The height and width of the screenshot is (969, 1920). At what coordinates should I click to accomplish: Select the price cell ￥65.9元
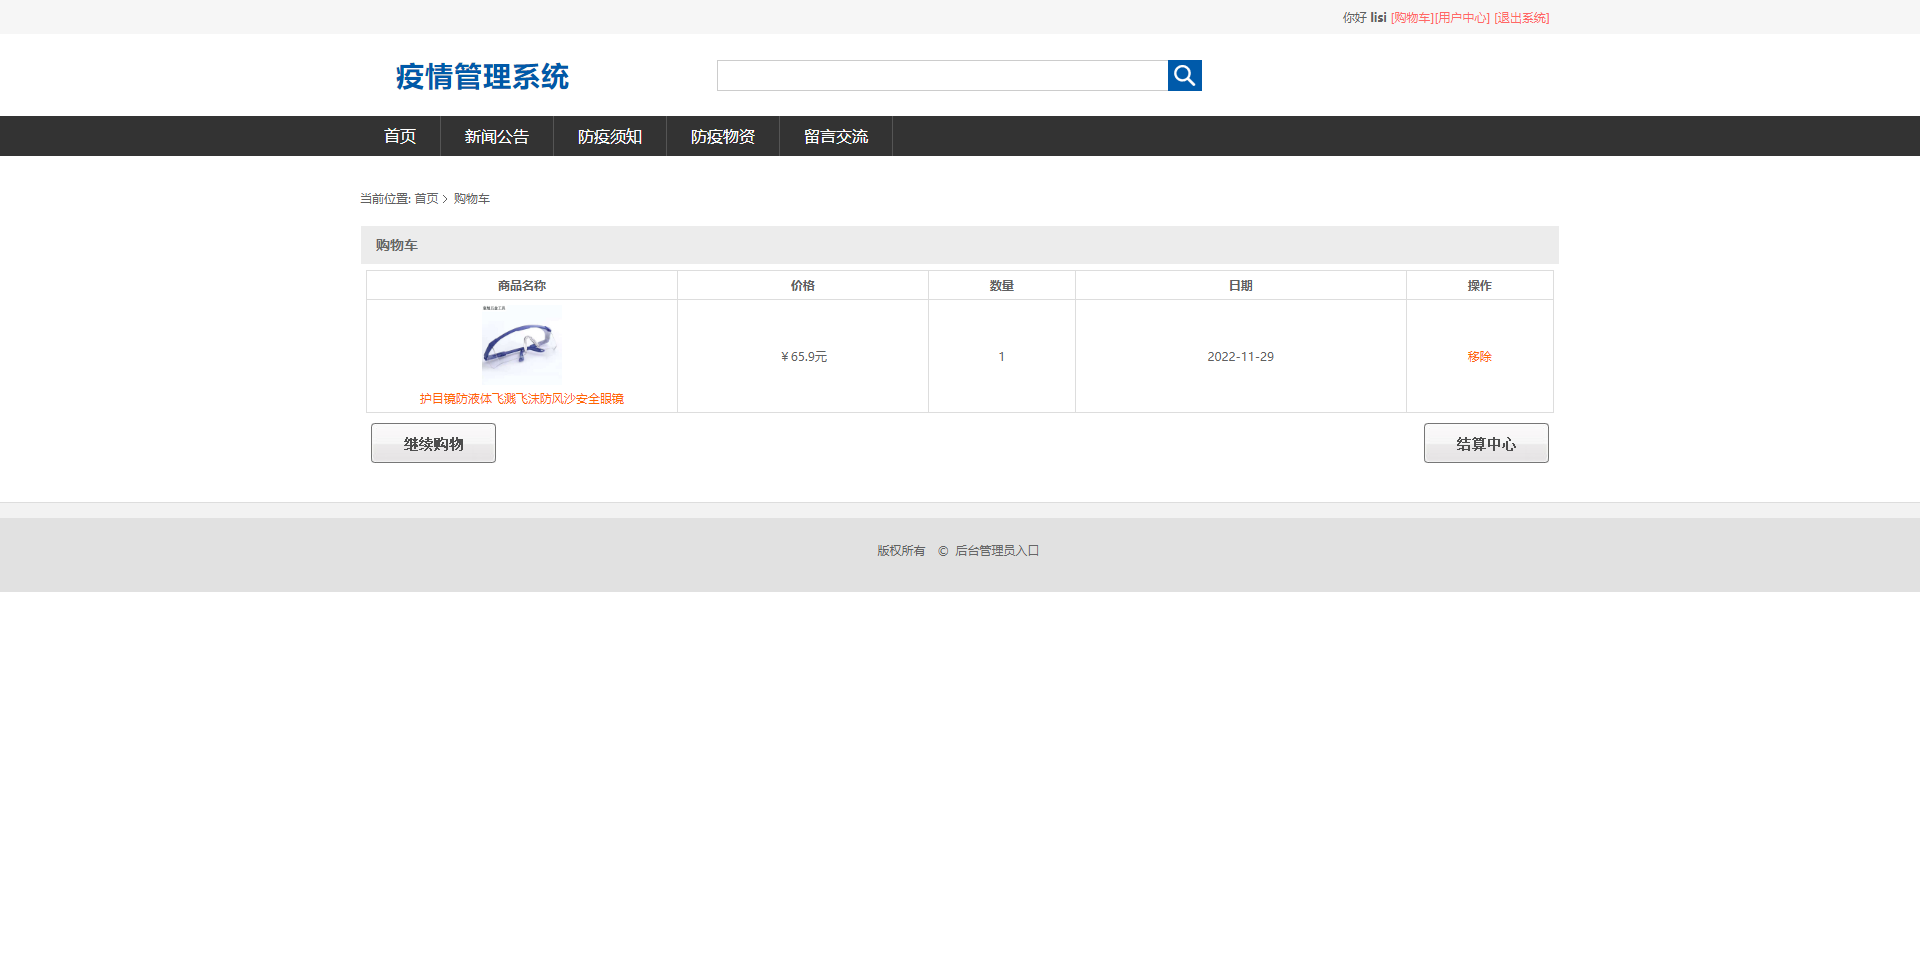click(x=803, y=357)
